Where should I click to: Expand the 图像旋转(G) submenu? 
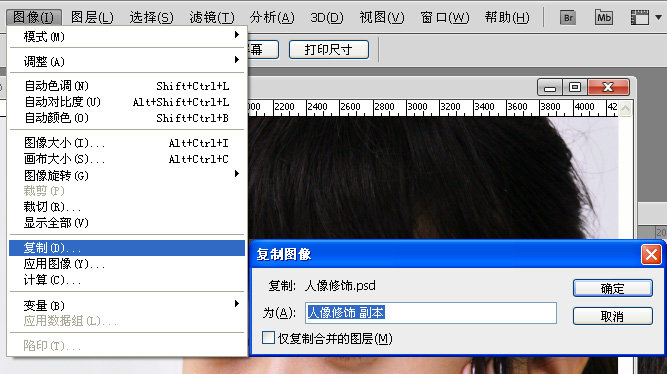(127, 175)
